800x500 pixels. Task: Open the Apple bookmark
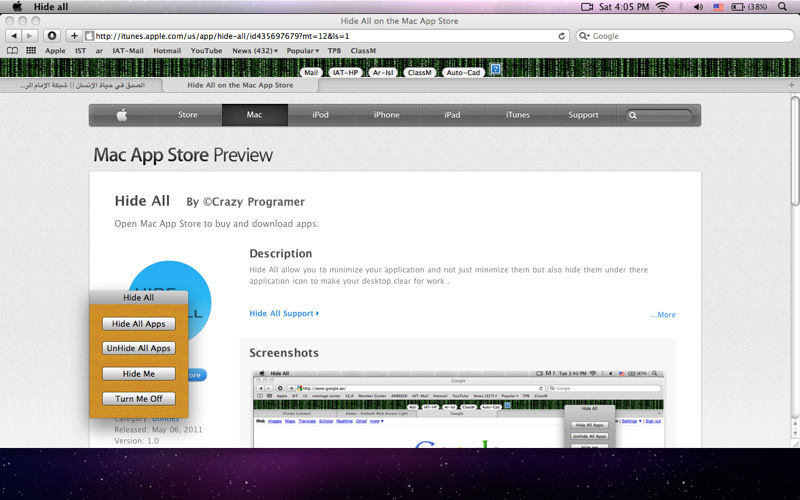click(55, 51)
